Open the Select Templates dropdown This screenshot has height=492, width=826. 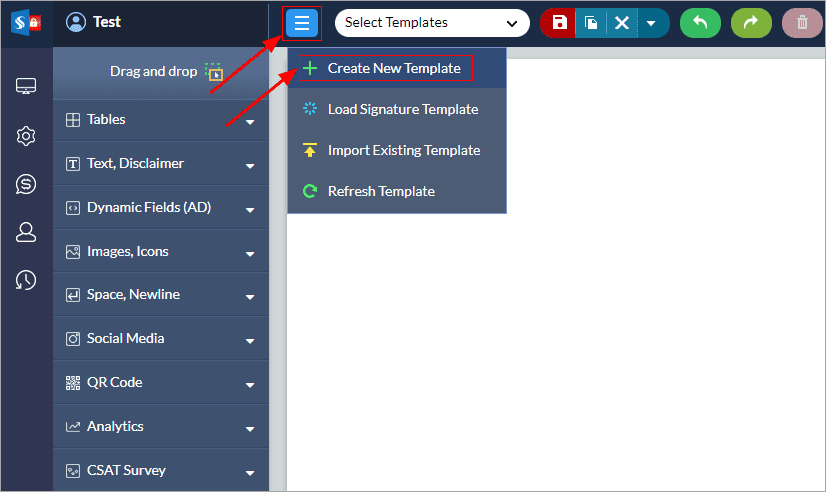[432, 23]
